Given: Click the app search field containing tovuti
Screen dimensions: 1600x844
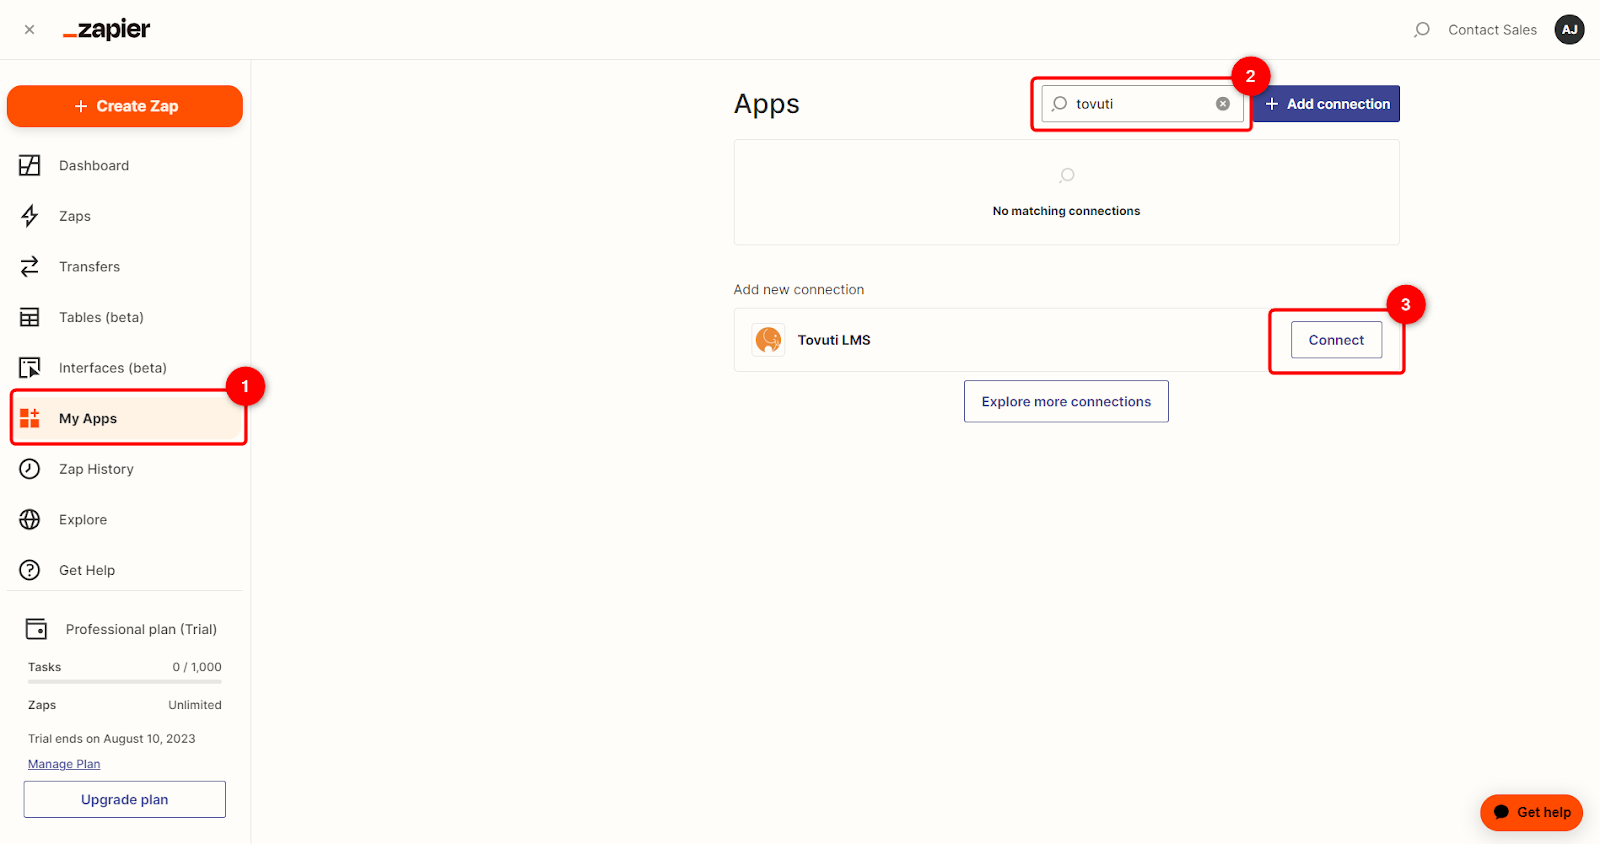Looking at the screenshot, I should [x=1142, y=104].
